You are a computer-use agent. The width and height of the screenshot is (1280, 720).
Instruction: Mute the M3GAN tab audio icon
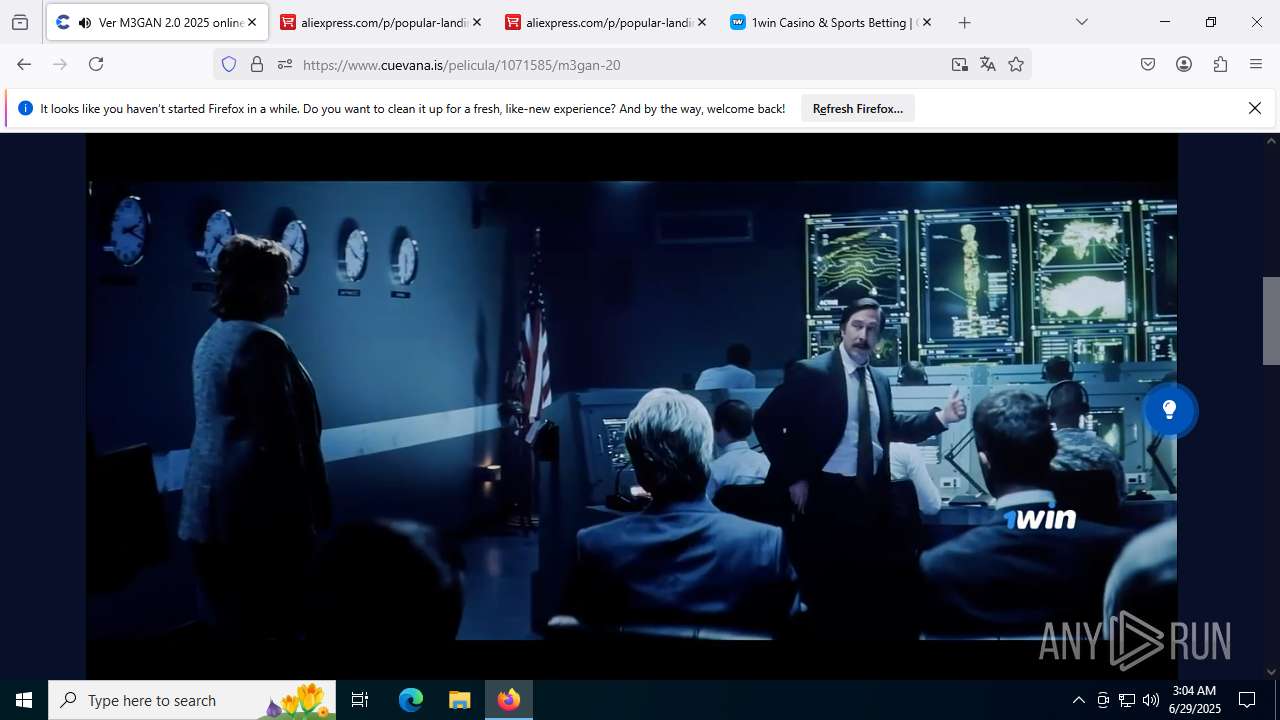pyautogui.click(x=84, y=22)
